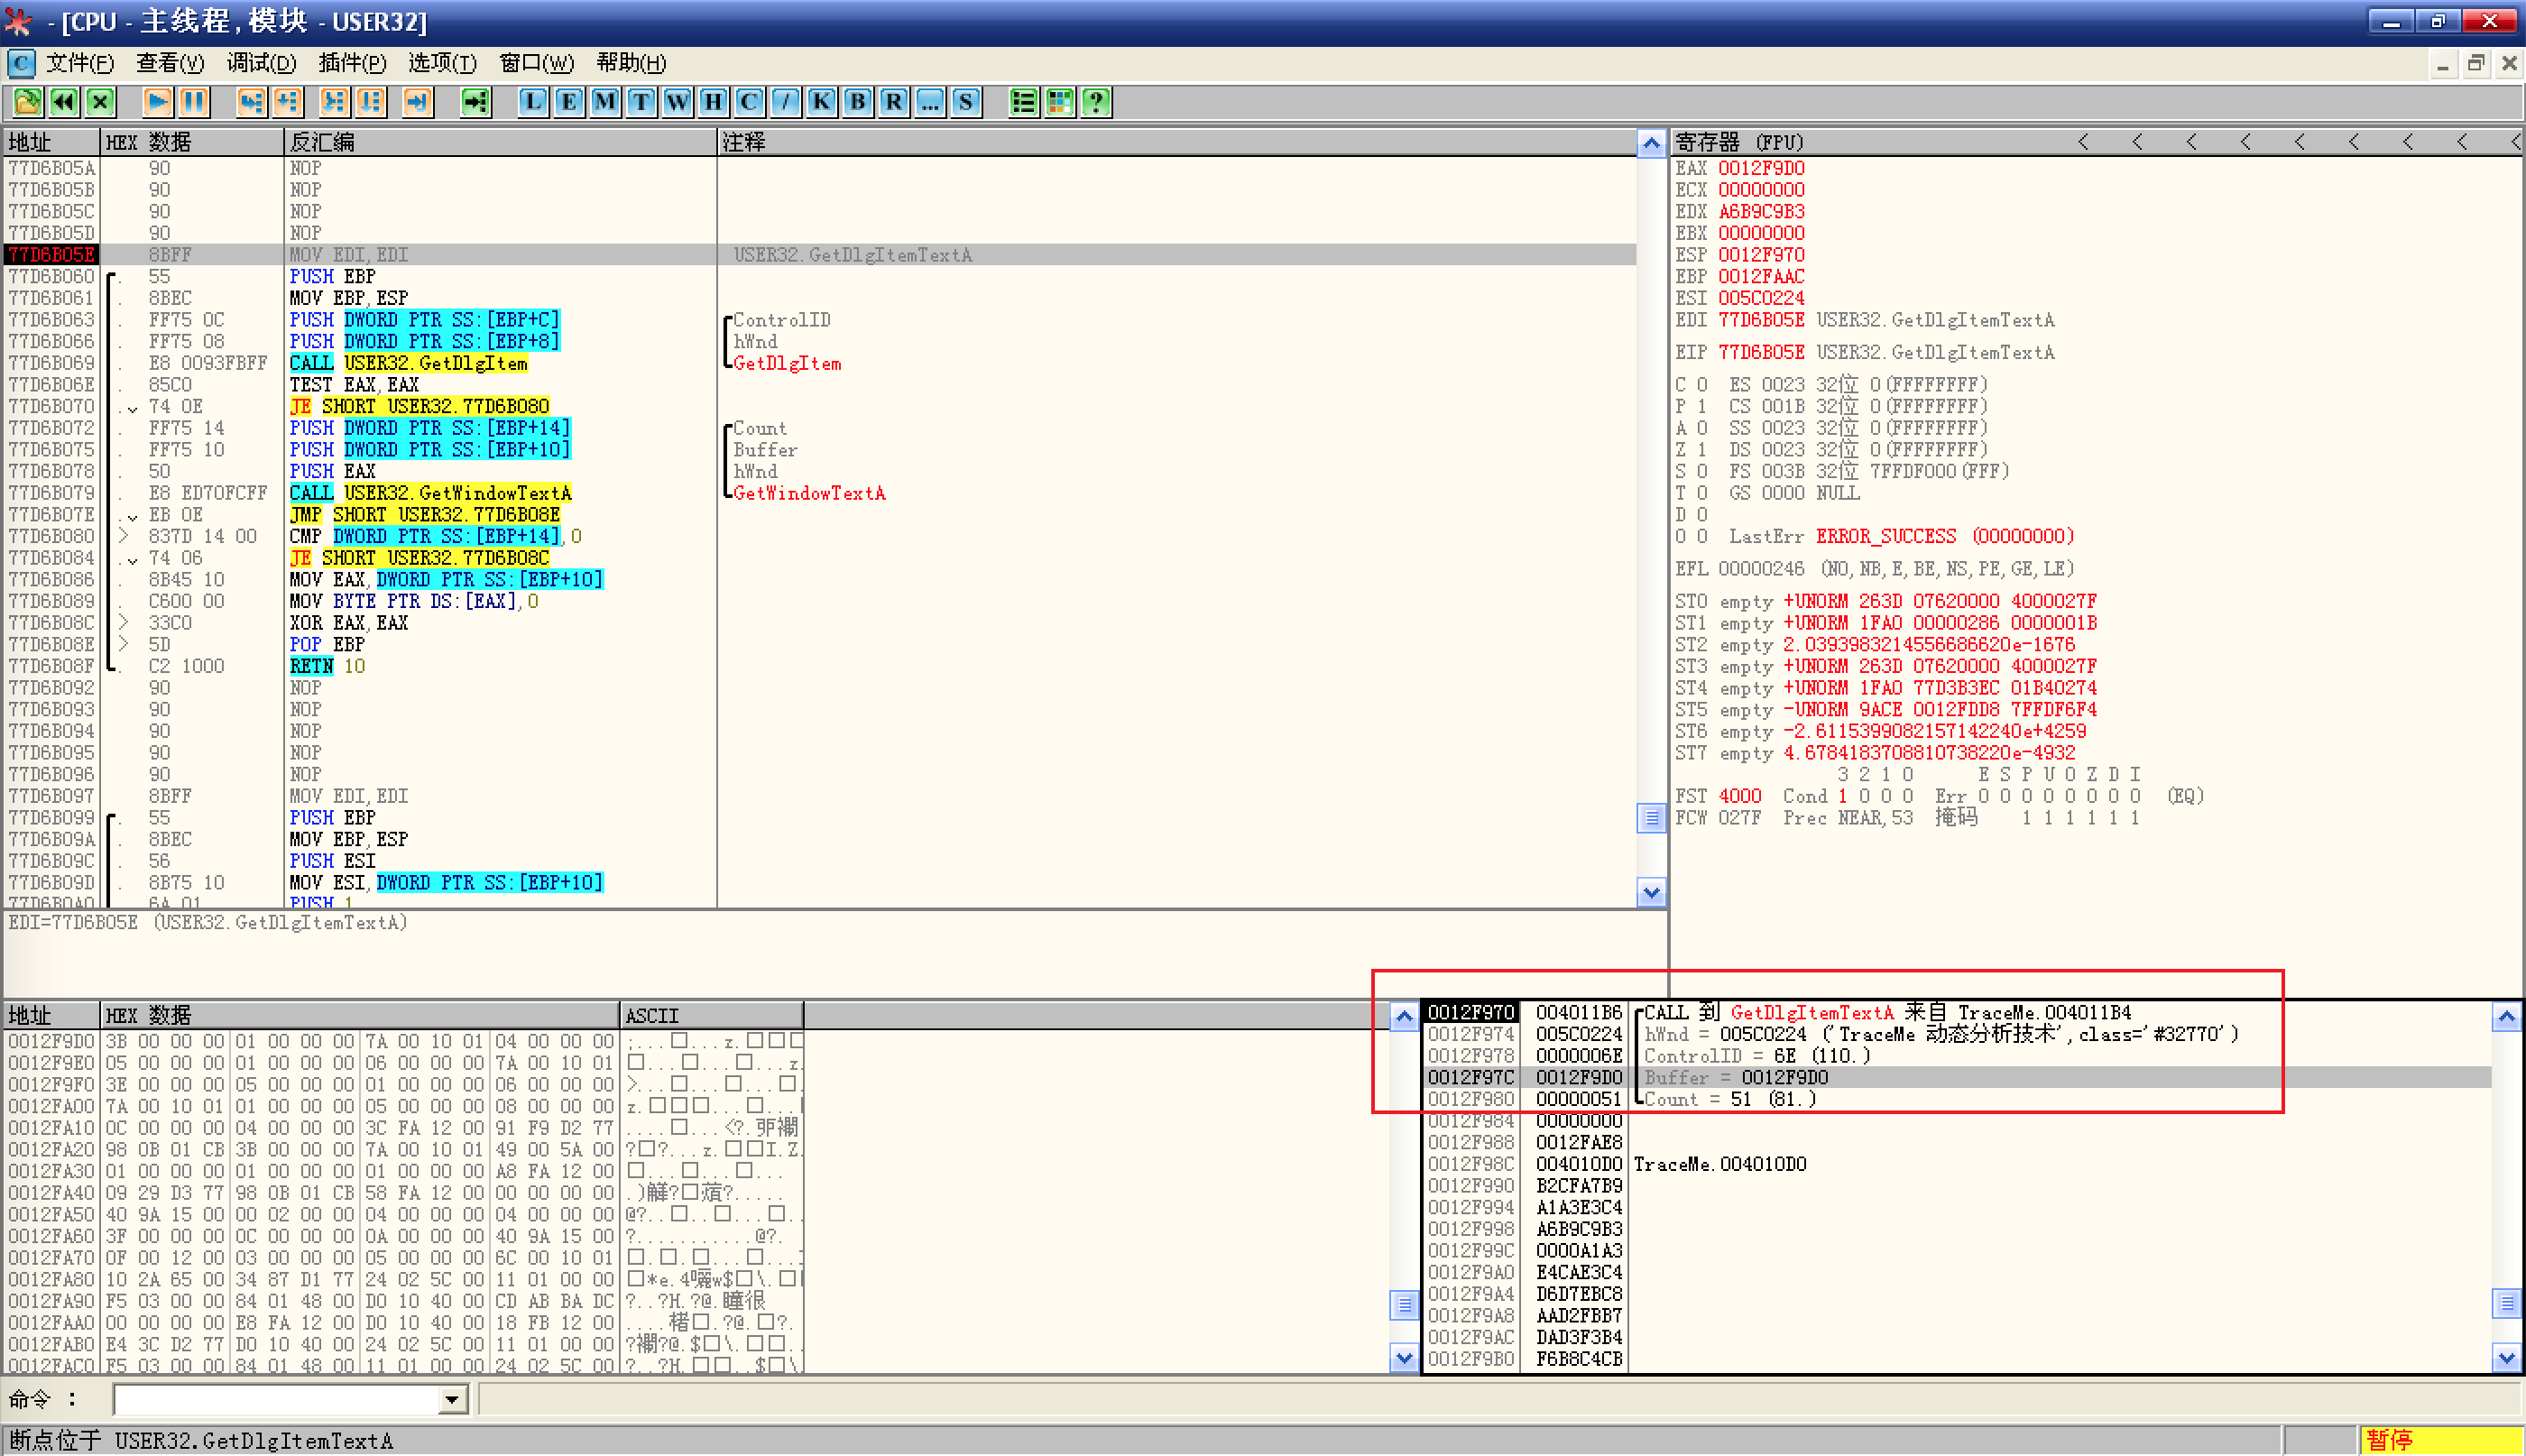Pause execution with the pause icon
Image resolution: width=2526 pixels, height=1456 pixels.
click(194, 102)
